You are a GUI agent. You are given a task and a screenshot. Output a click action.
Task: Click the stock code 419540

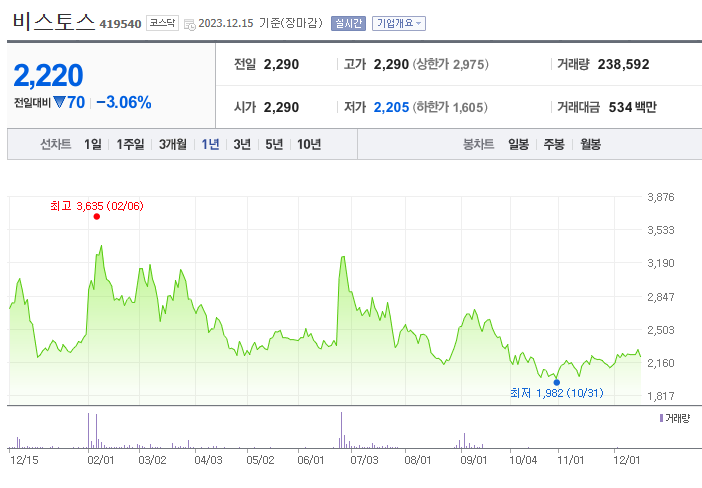pos(120,24)
